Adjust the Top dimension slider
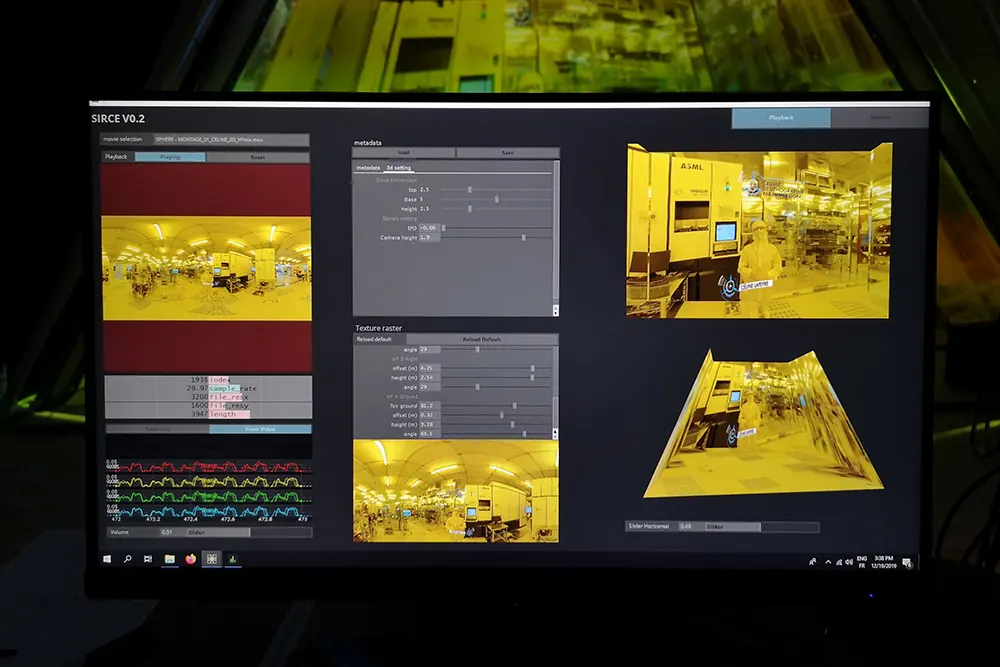The image size is (1000, 667). pos(496,189)
